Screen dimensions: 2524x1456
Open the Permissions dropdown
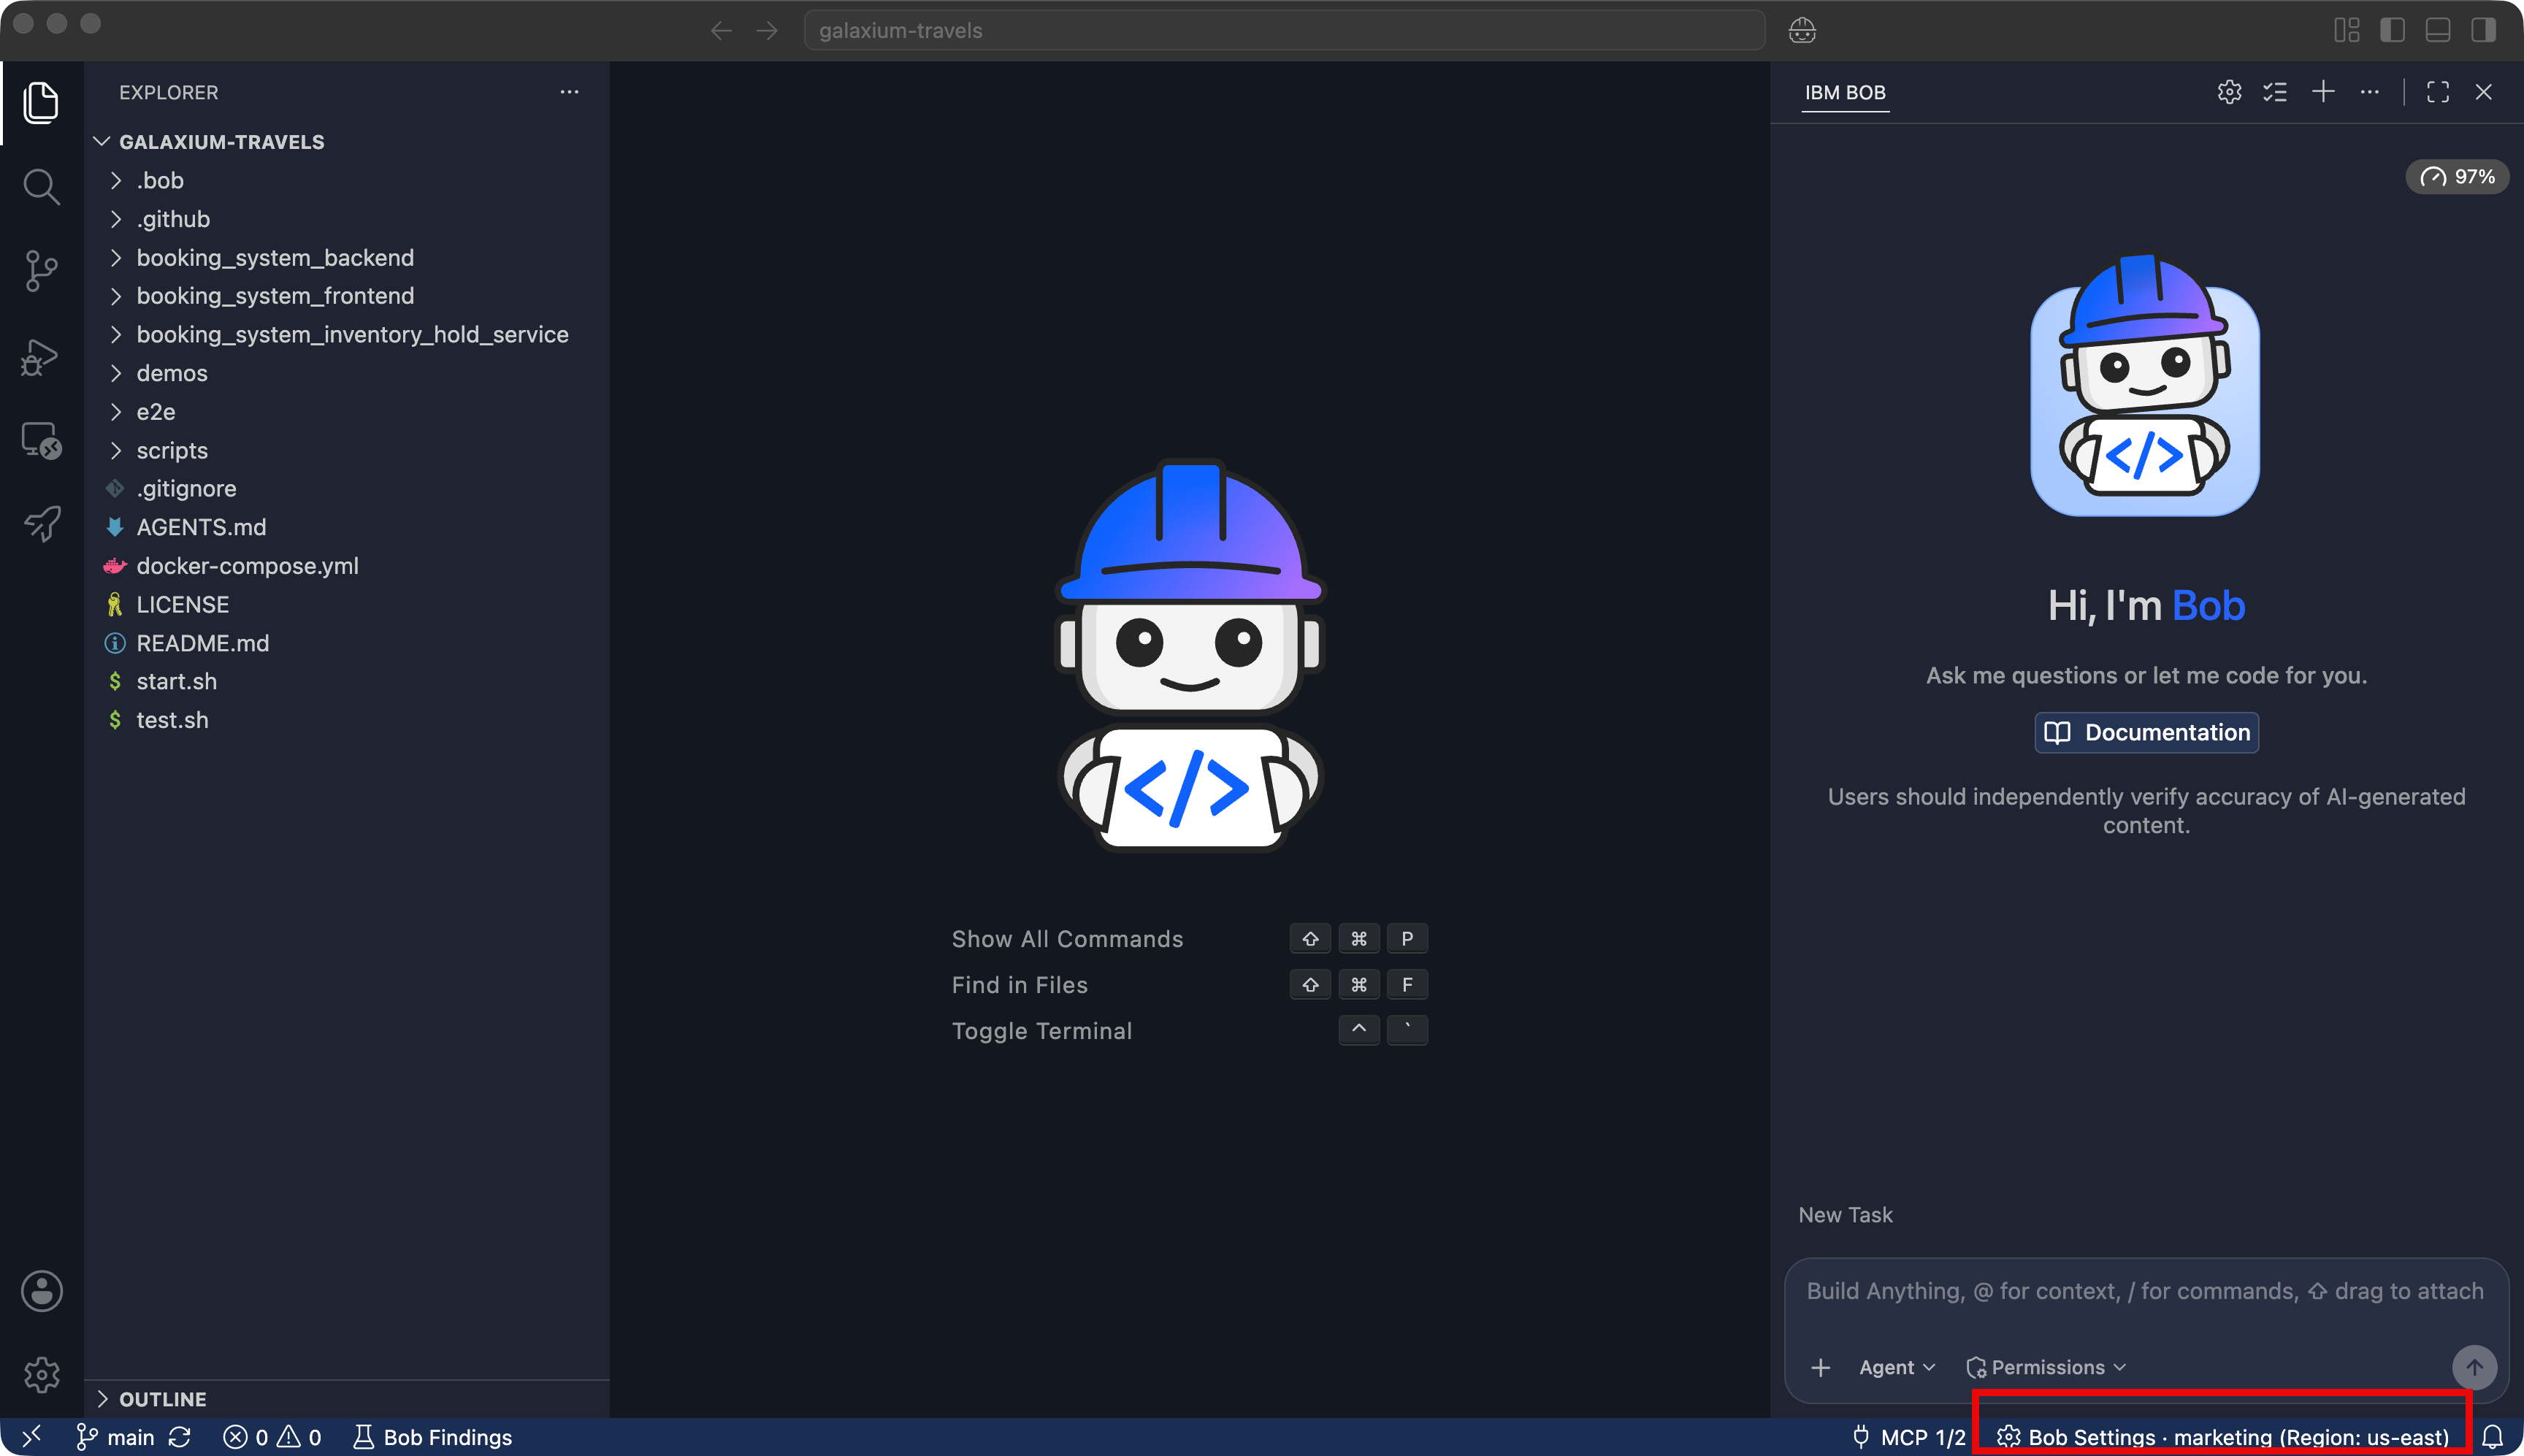(x=2046, y=1367)
